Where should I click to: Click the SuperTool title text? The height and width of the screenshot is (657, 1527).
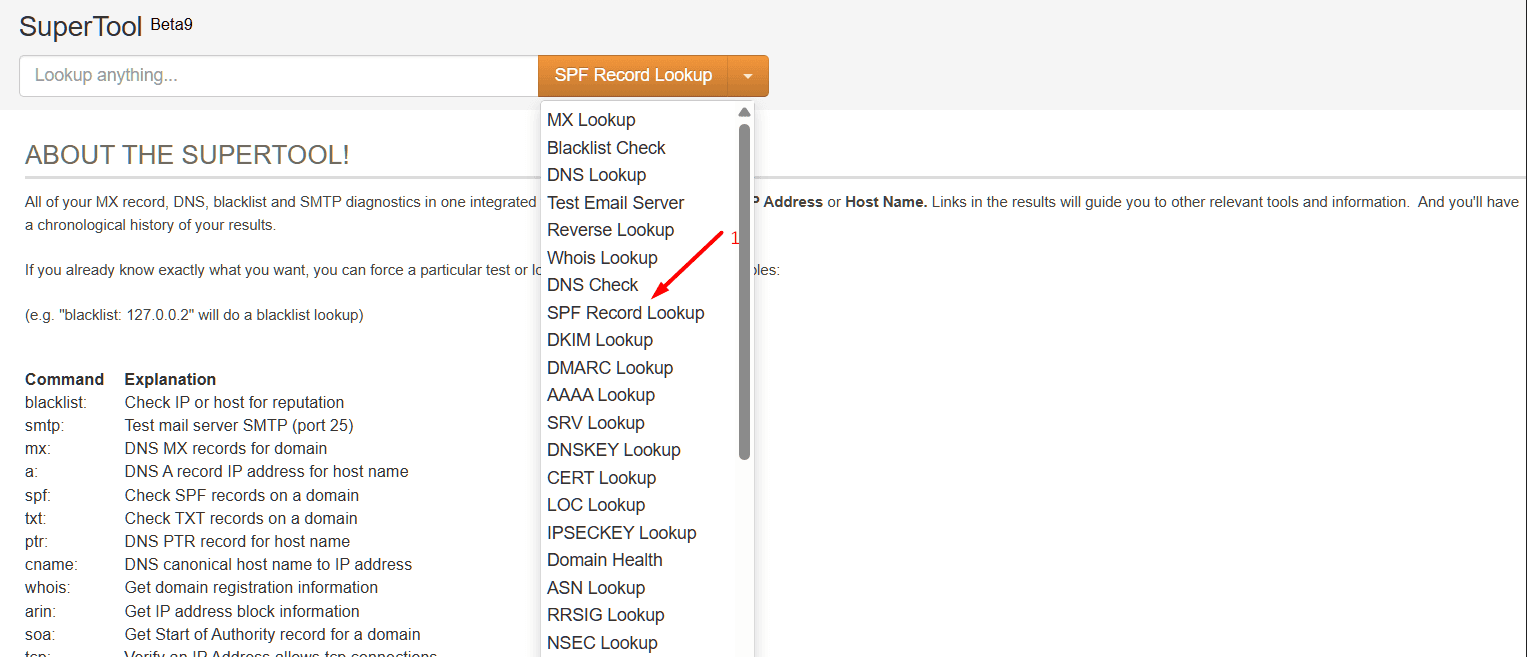click(81, 27)
